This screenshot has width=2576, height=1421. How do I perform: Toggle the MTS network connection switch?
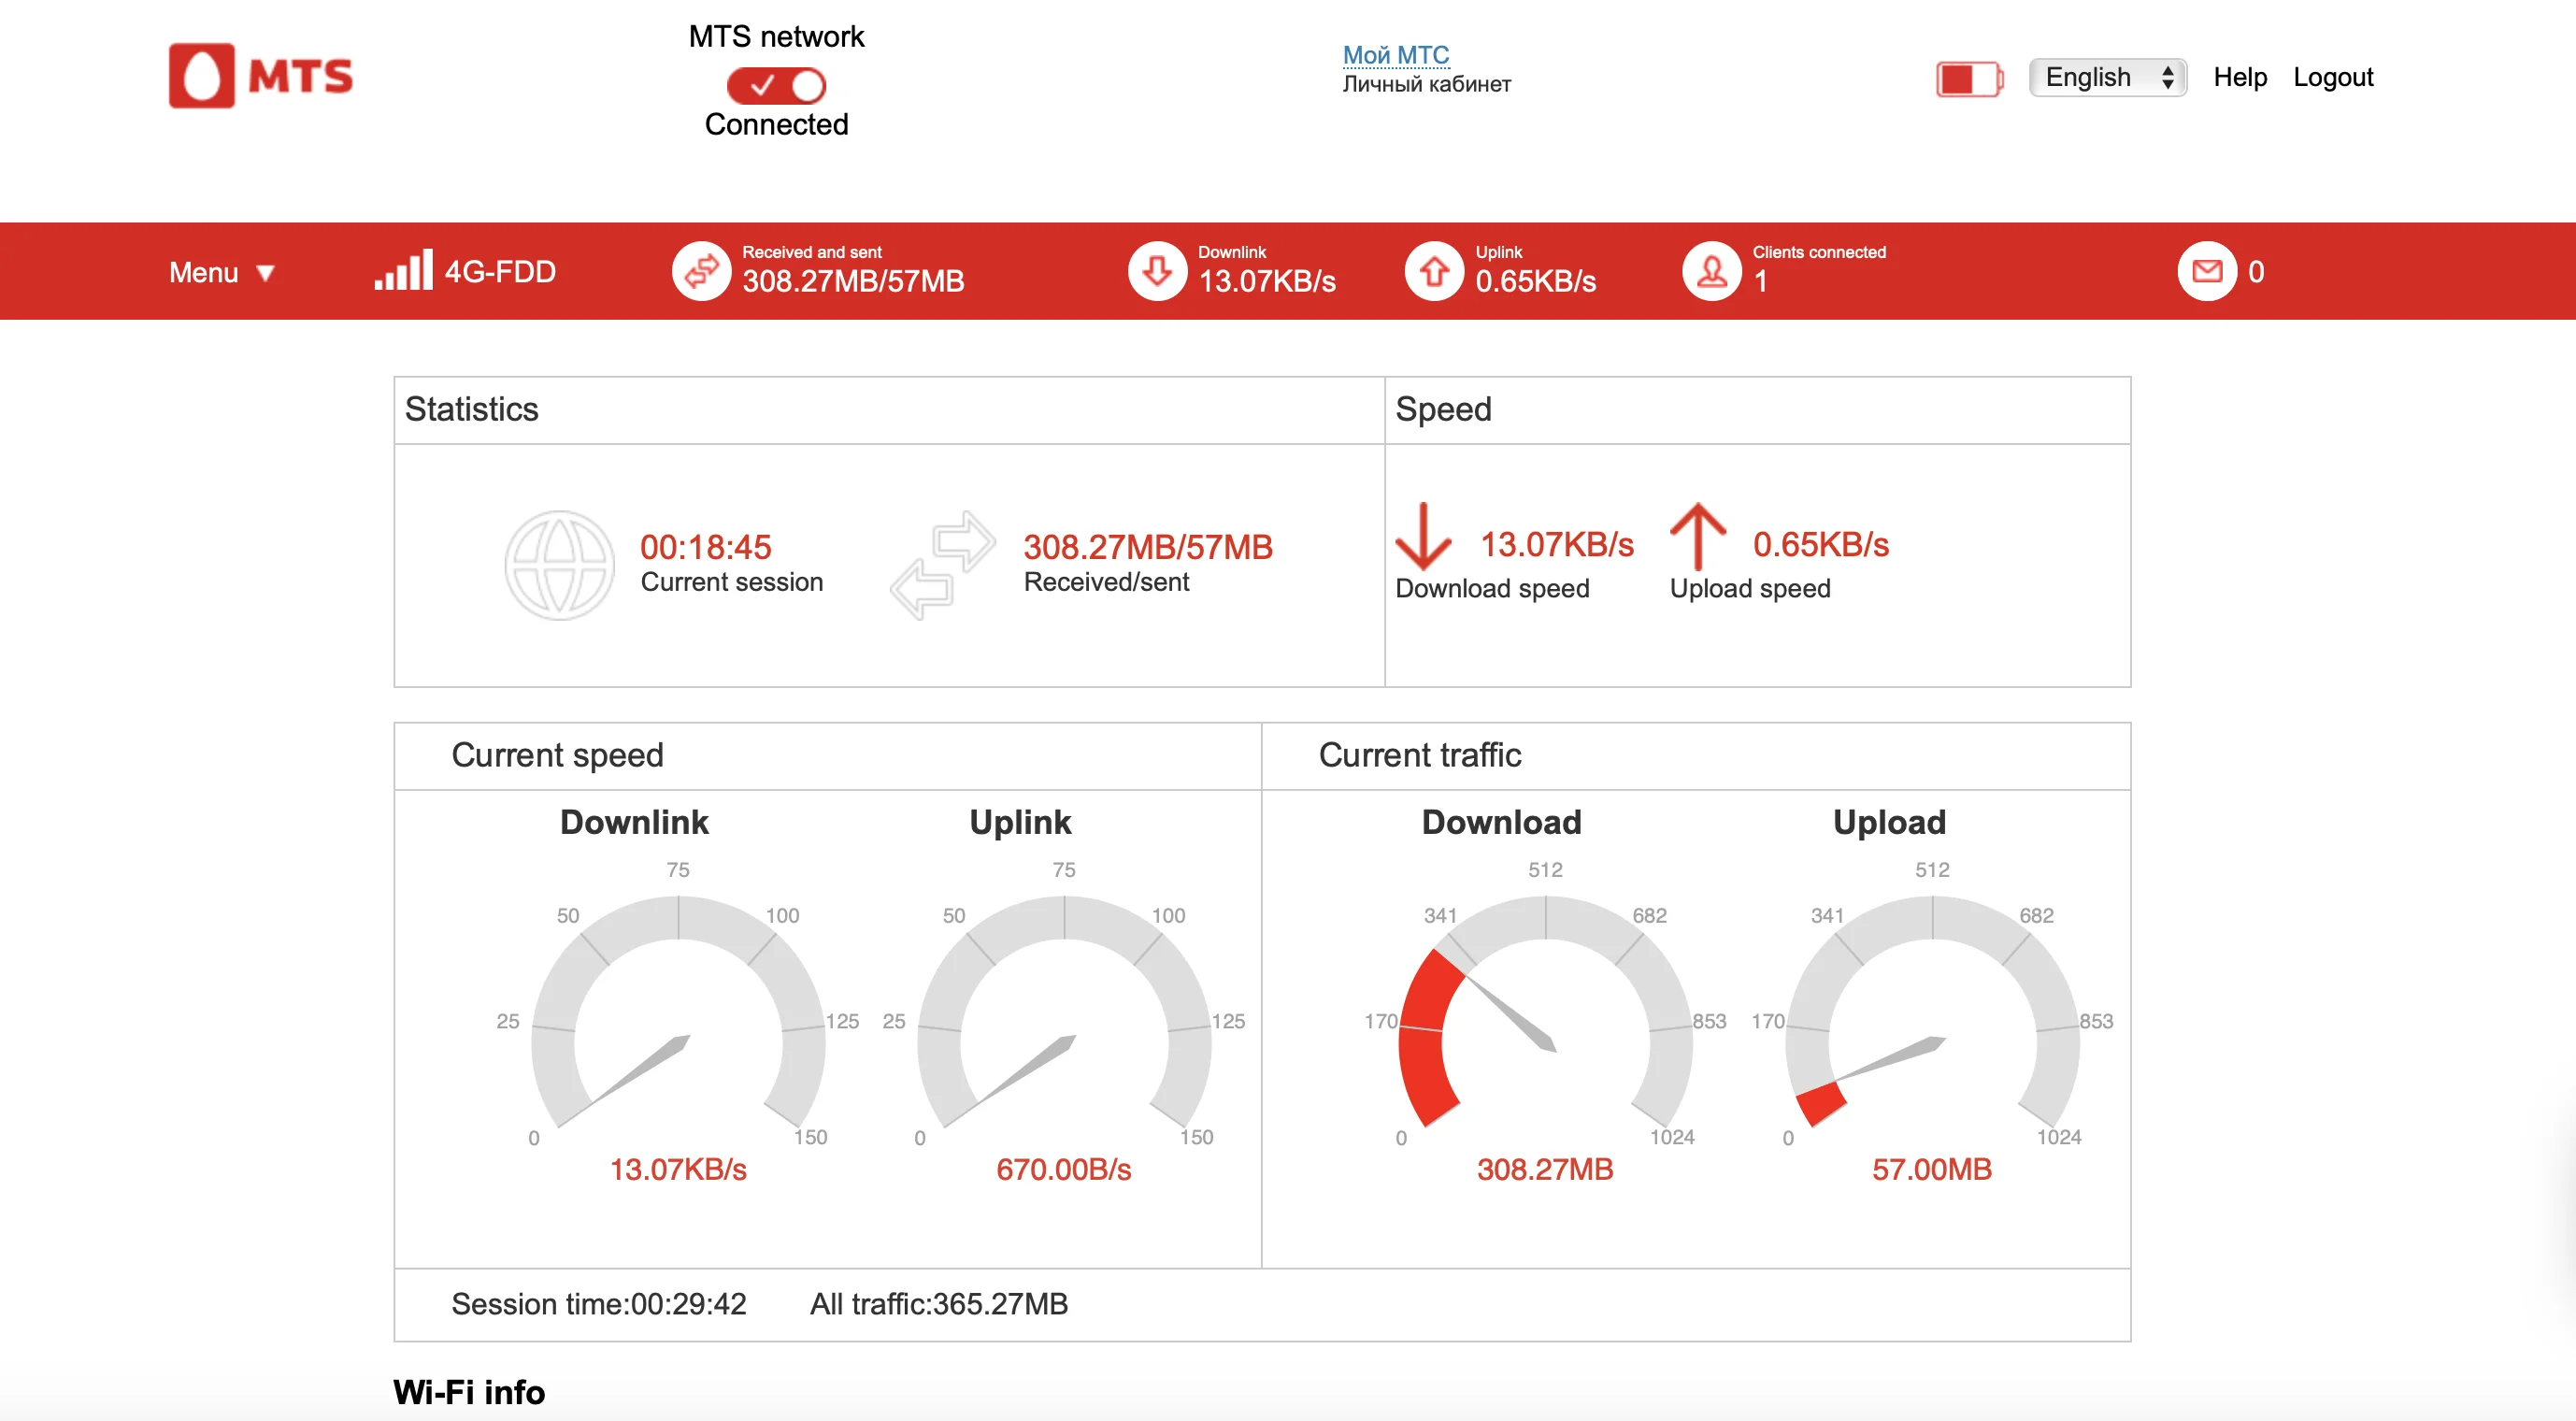tap(776, 86)
